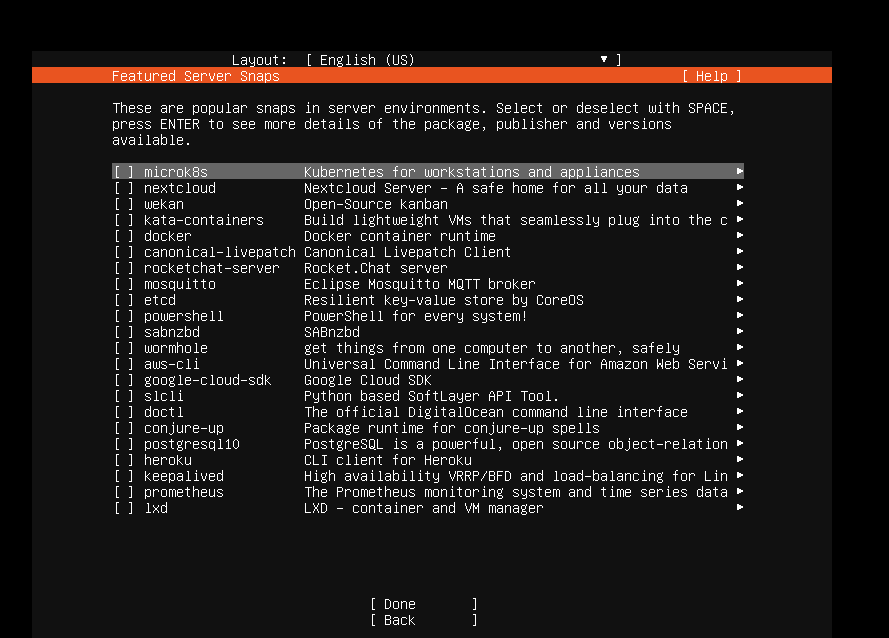Show details arrow for mosquitto row
Viewport: 889px width, 638px height.
(x=739, y=284)
